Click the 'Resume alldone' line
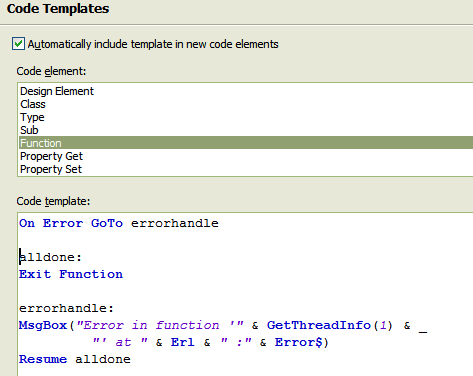Screen dimensions: 473x376 (x=75, y=359)
